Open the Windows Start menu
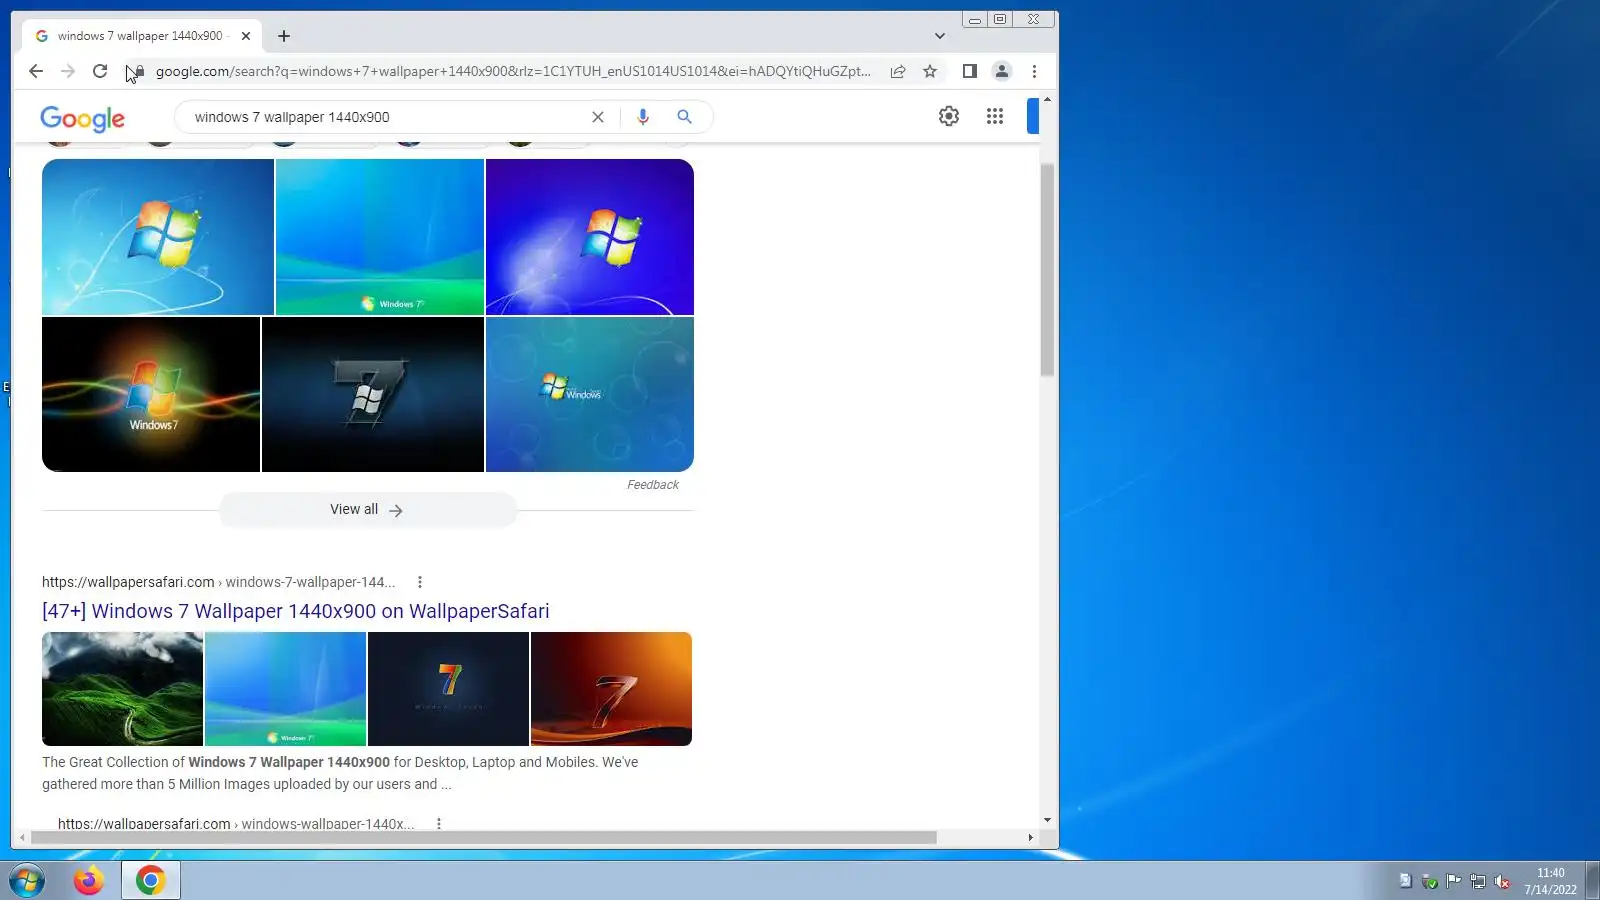The height and width of the screenshot is (900, 1600). pyautogui.click(x=27, y=881)
